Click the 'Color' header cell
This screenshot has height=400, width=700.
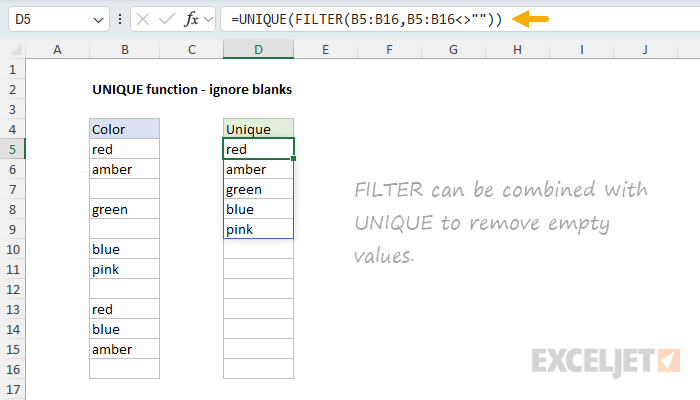coord(125,129)
